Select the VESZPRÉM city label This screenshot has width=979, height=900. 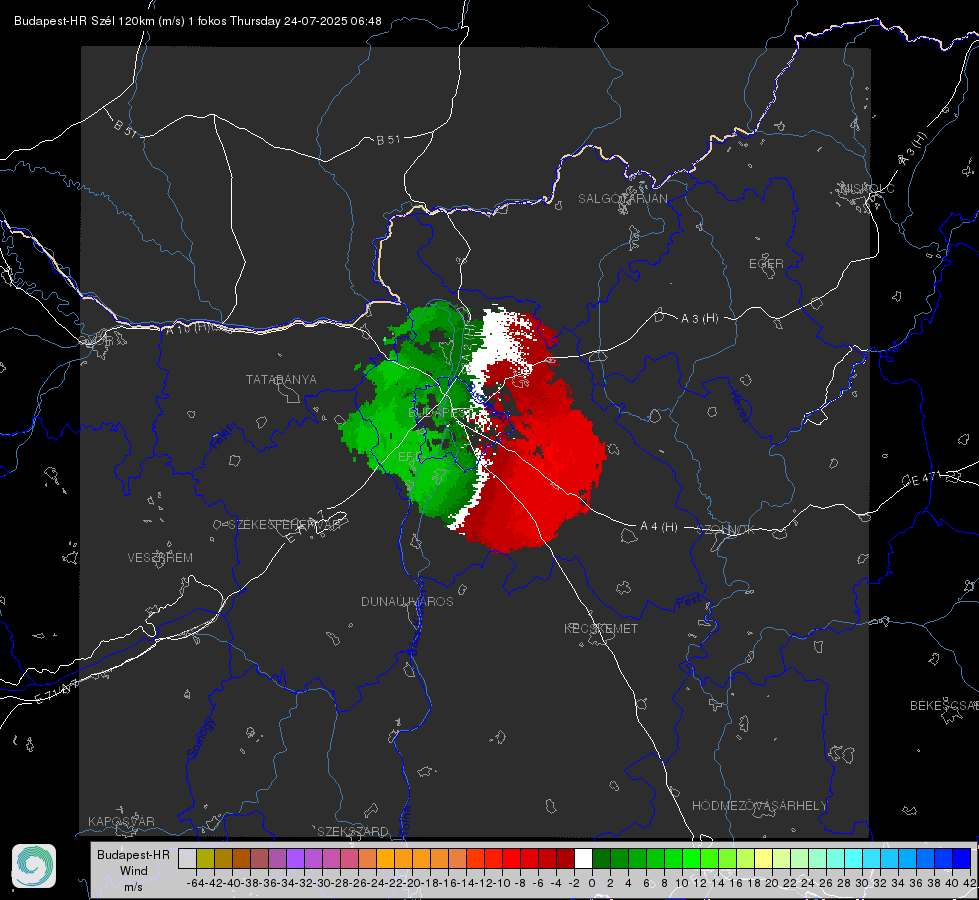160,558
